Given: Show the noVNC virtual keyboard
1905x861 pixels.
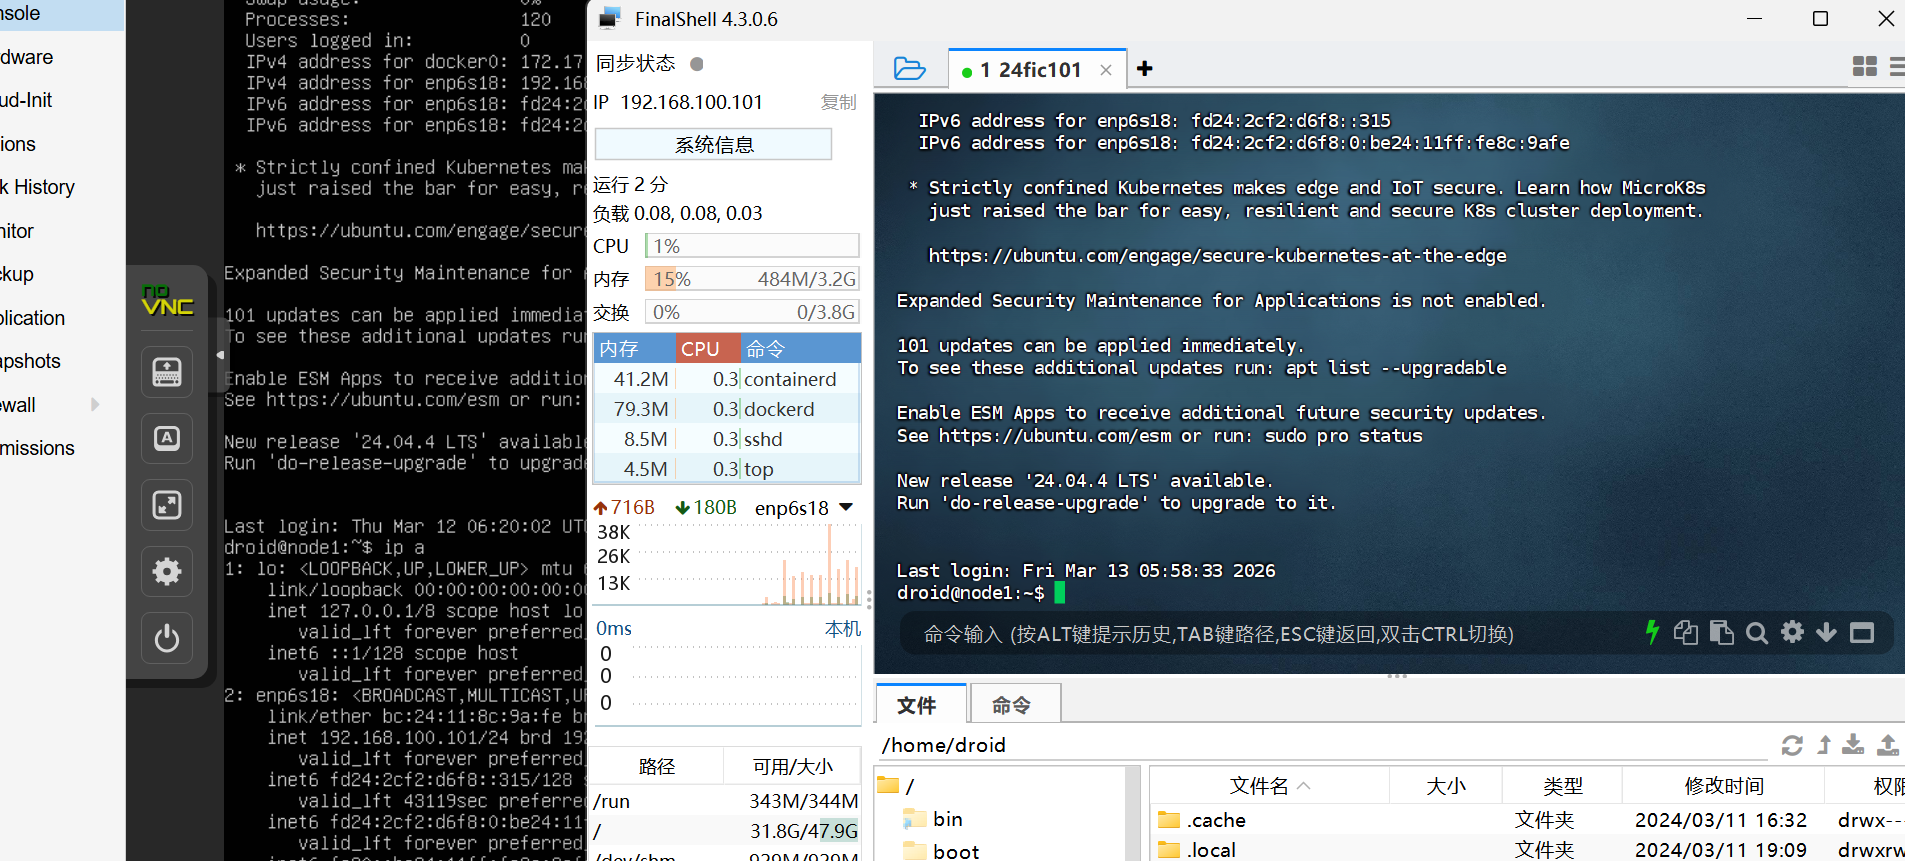Looking at the screenshot, I should [x=167, y=372].
